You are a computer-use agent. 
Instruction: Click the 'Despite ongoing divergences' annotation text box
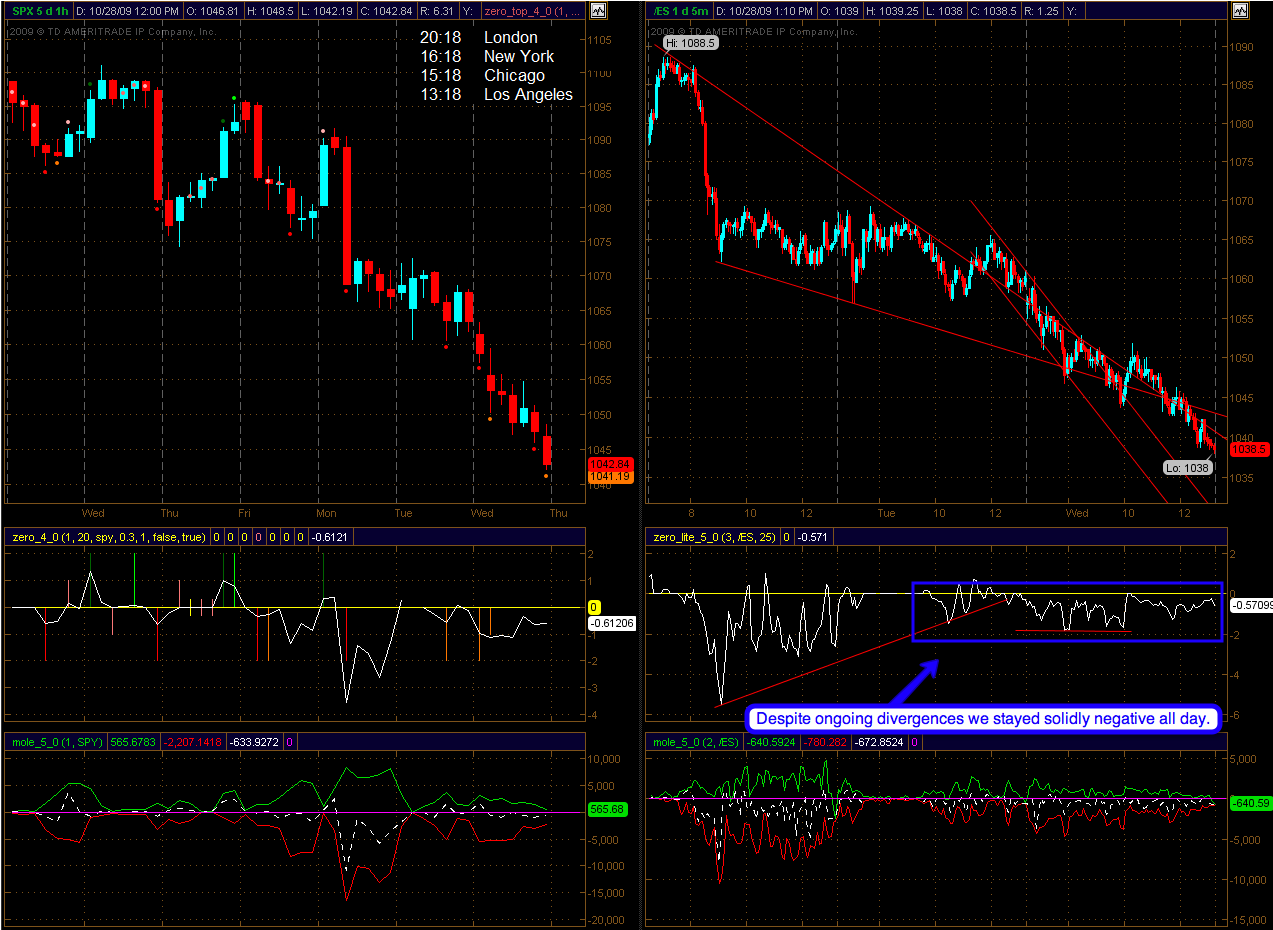tap(984, 718)
